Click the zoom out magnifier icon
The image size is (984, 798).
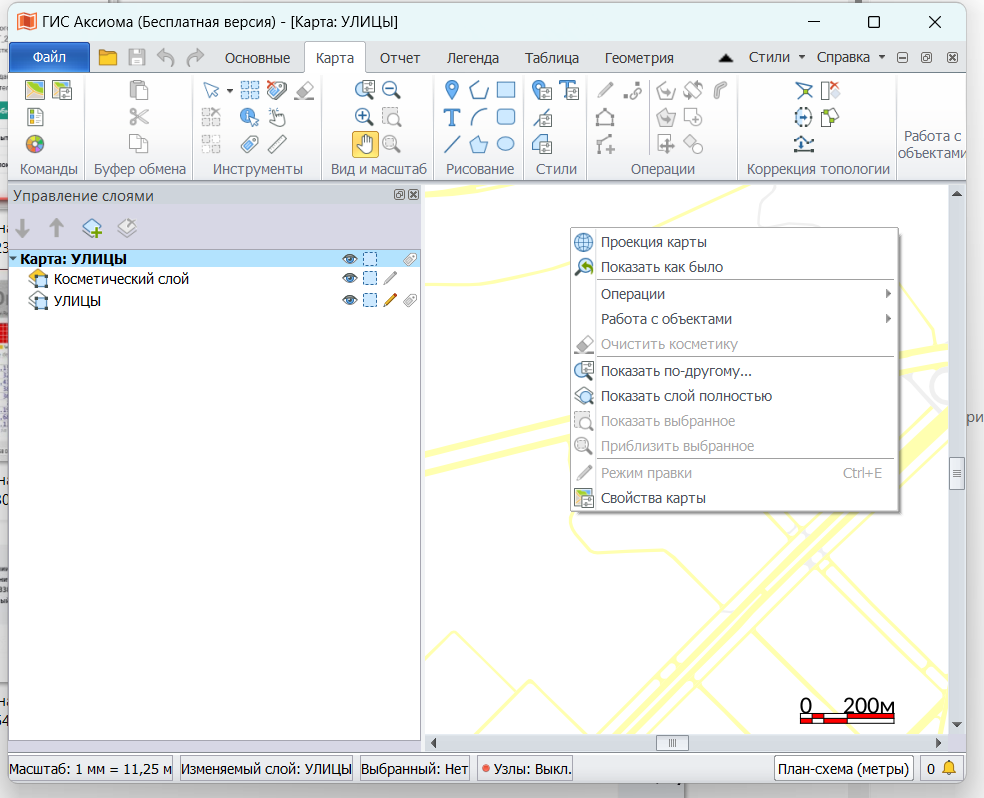(391, 90)
